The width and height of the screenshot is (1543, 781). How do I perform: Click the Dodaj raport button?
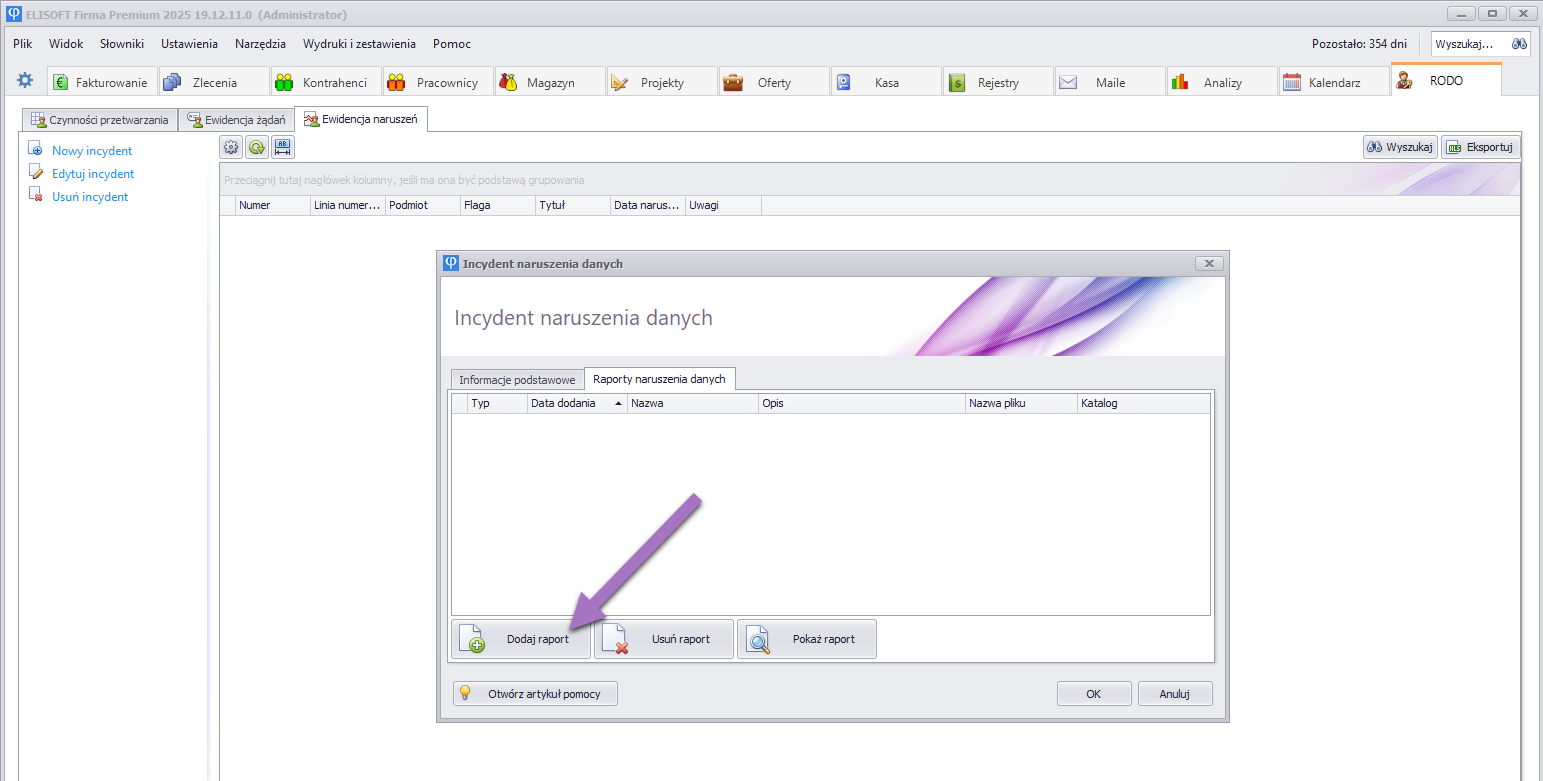520,639
